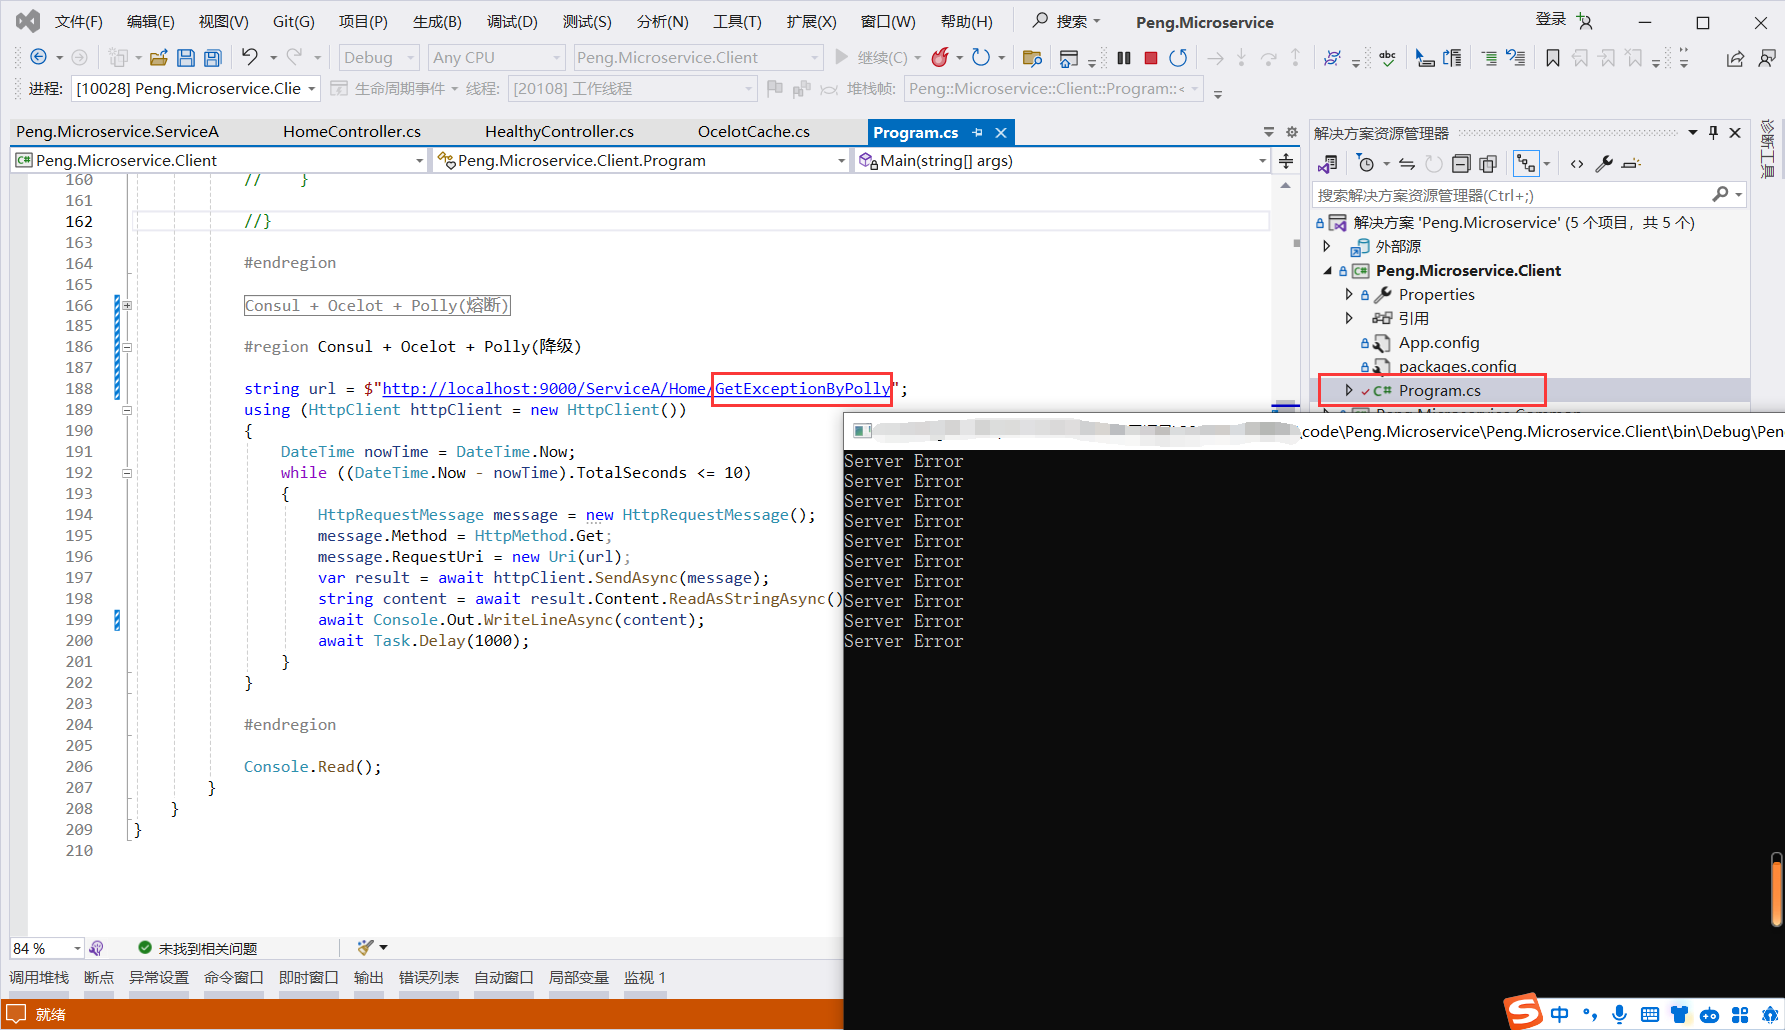Save the current file with the single floppy icon

point(186,58)
